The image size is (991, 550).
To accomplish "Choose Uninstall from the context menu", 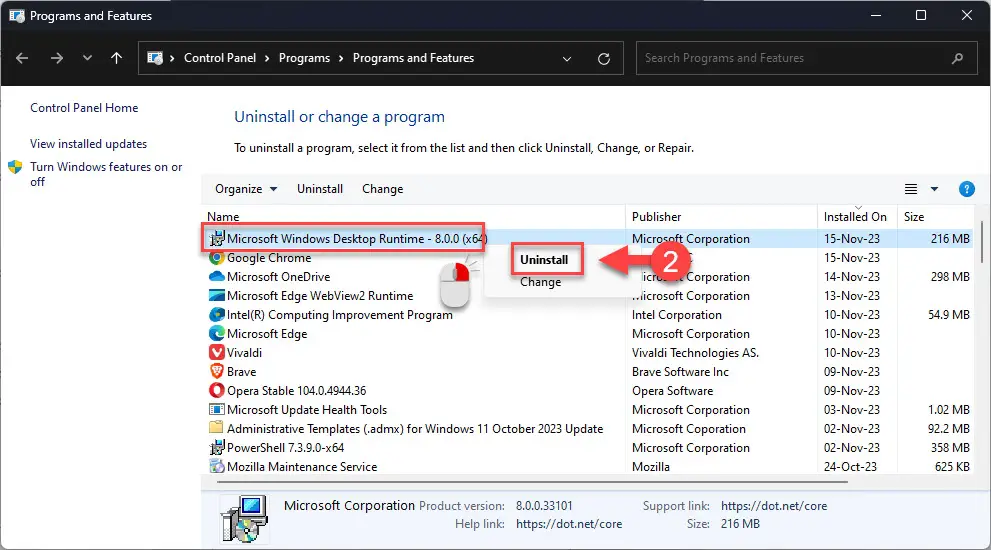I will point(544,260).
